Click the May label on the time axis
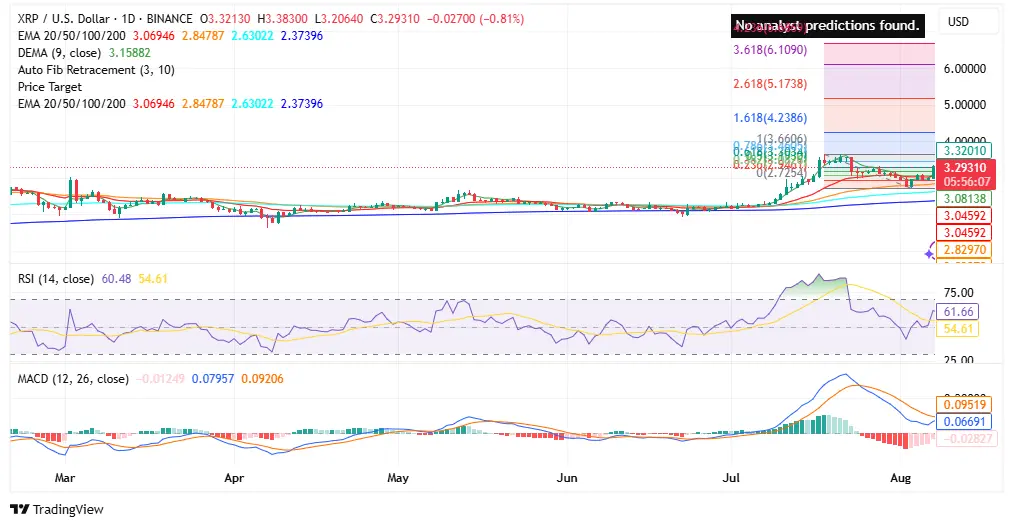 (398, 478)
